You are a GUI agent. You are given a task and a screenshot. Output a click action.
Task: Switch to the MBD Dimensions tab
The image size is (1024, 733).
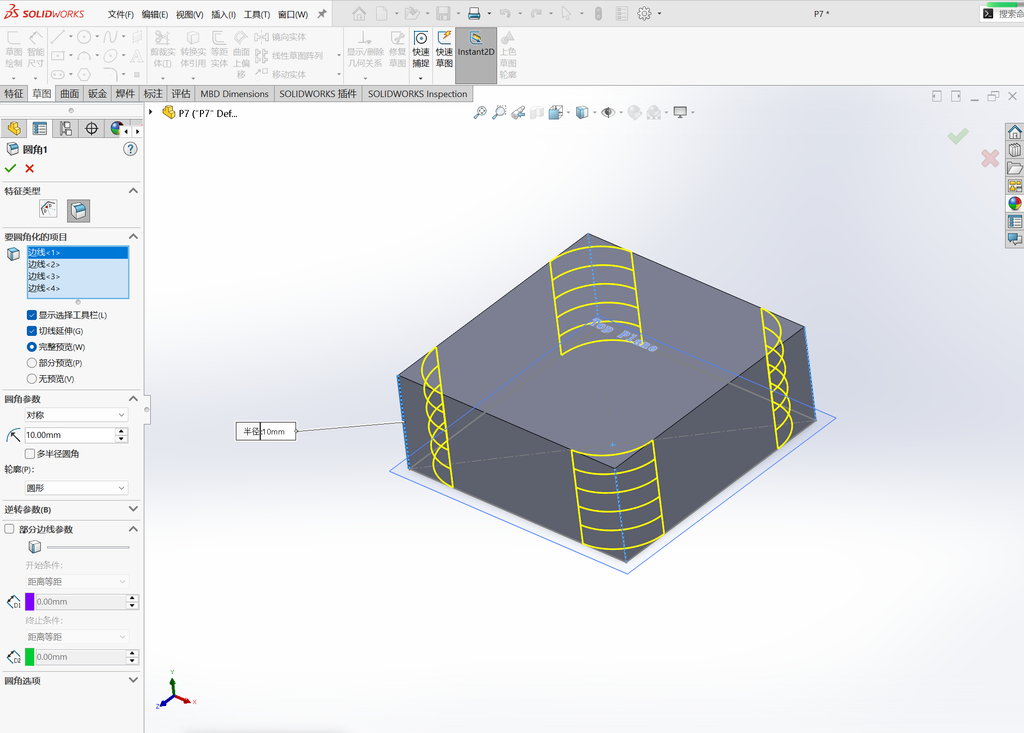(x=234, y=93)
